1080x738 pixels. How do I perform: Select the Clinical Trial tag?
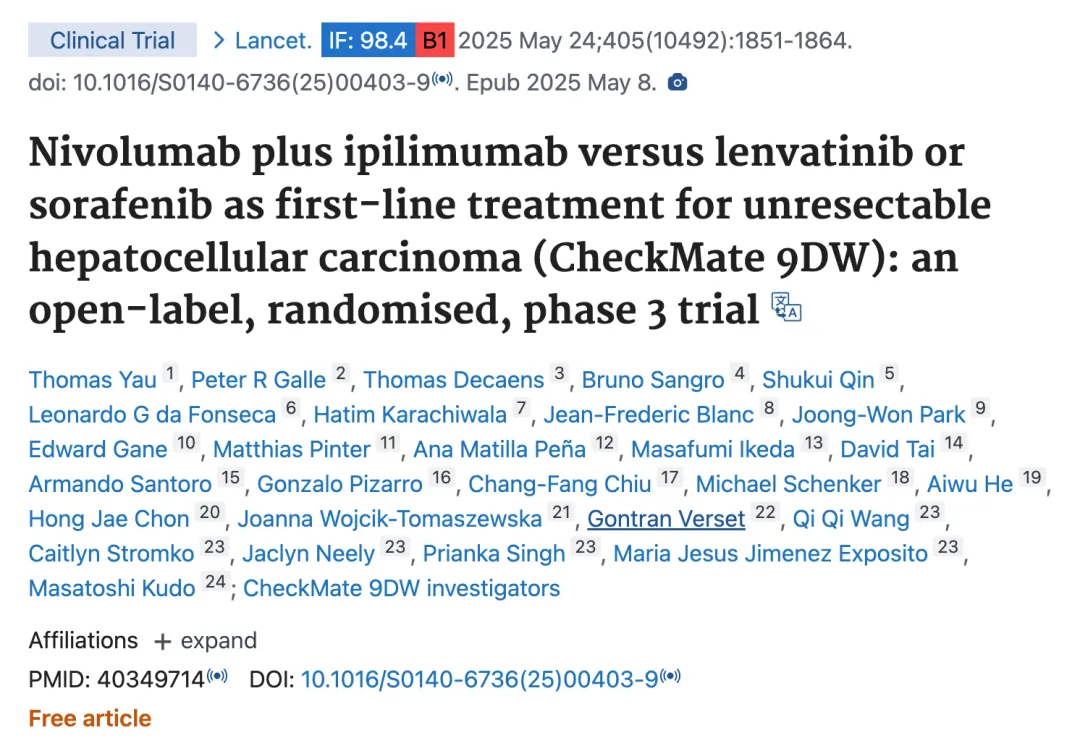point(112,40)
